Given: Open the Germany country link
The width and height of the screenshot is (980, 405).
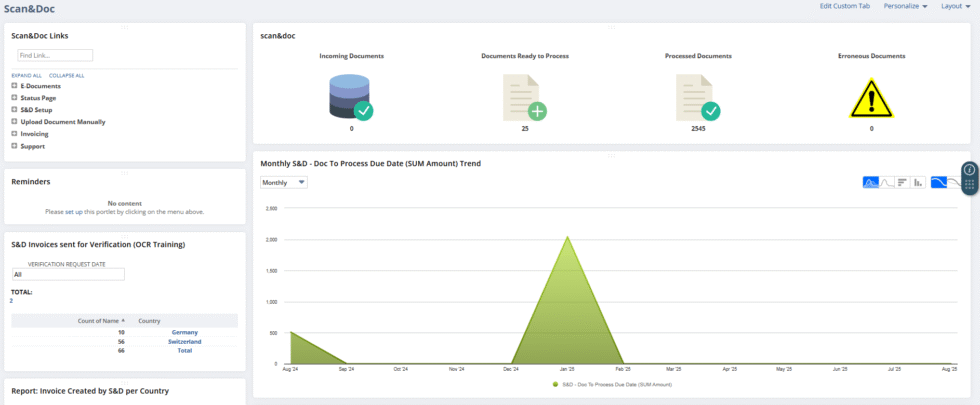Looking at the screenshot, I should [184, 332].
